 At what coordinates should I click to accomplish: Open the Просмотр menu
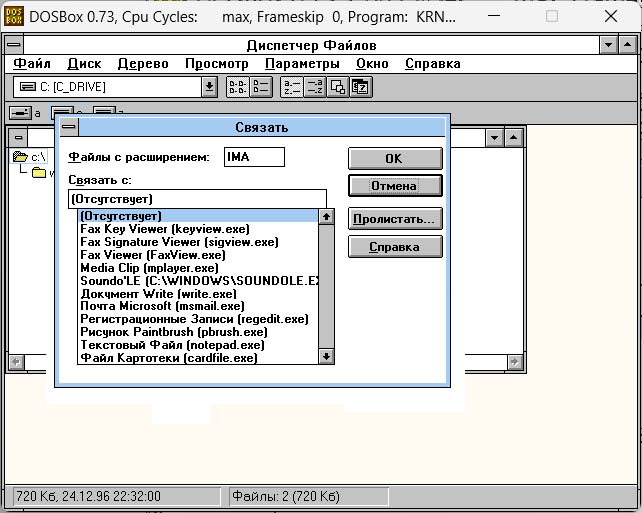217,64
